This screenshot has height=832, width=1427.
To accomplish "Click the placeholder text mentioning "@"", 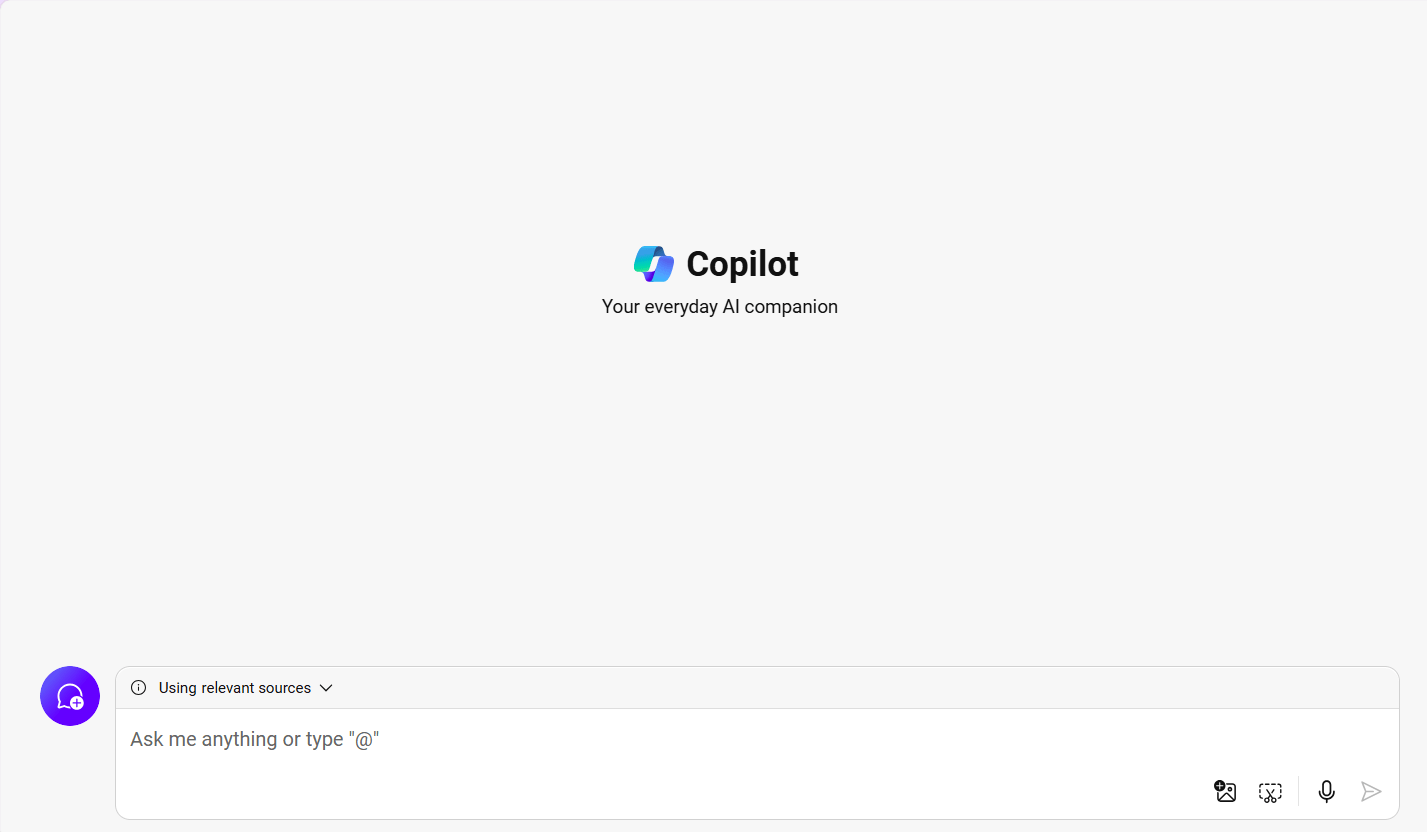I will 255,740.
